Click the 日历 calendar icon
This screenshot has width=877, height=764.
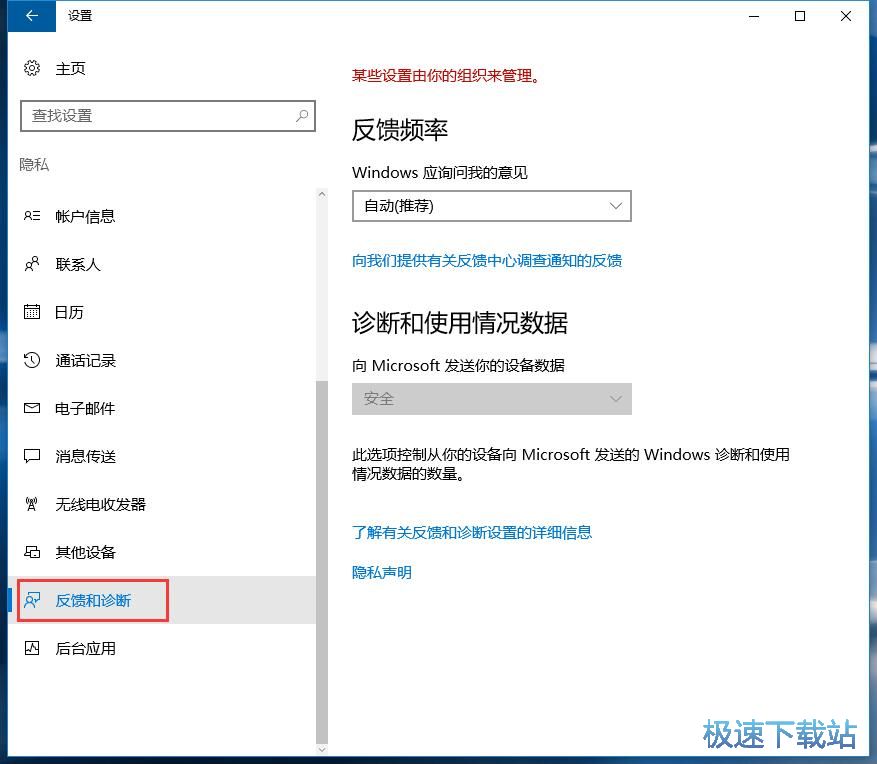pyautogui.click(x=32, y=312)
